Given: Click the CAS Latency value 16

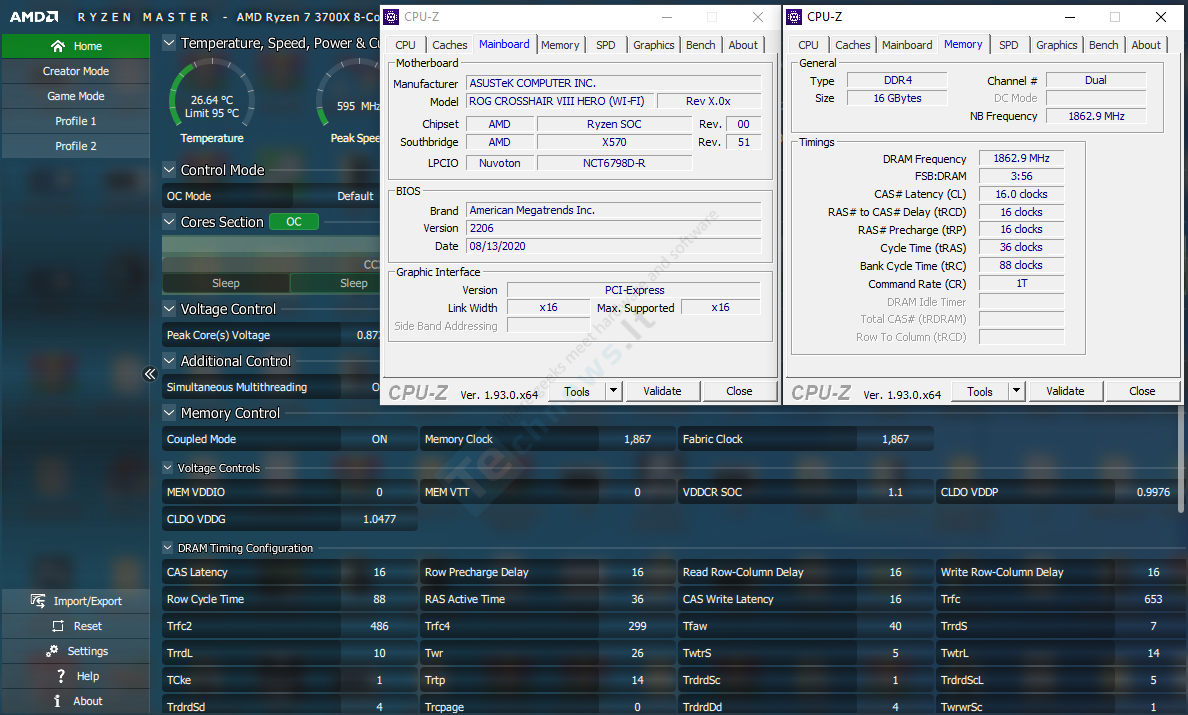Looking at the screenshot, I should point(380,572).
